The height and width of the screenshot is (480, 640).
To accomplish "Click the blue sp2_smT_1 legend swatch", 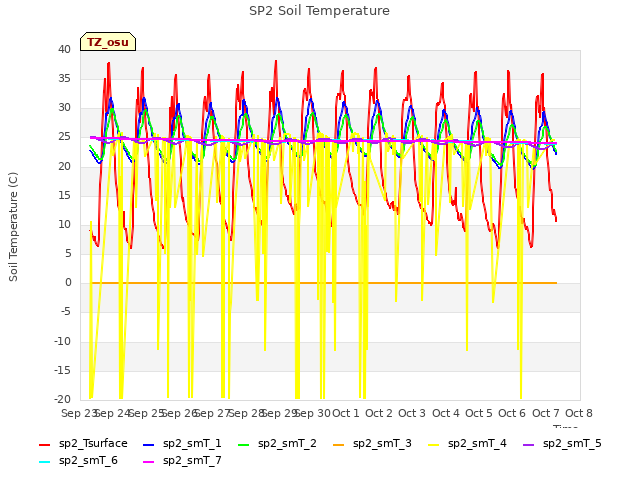I will click(149, 444).
